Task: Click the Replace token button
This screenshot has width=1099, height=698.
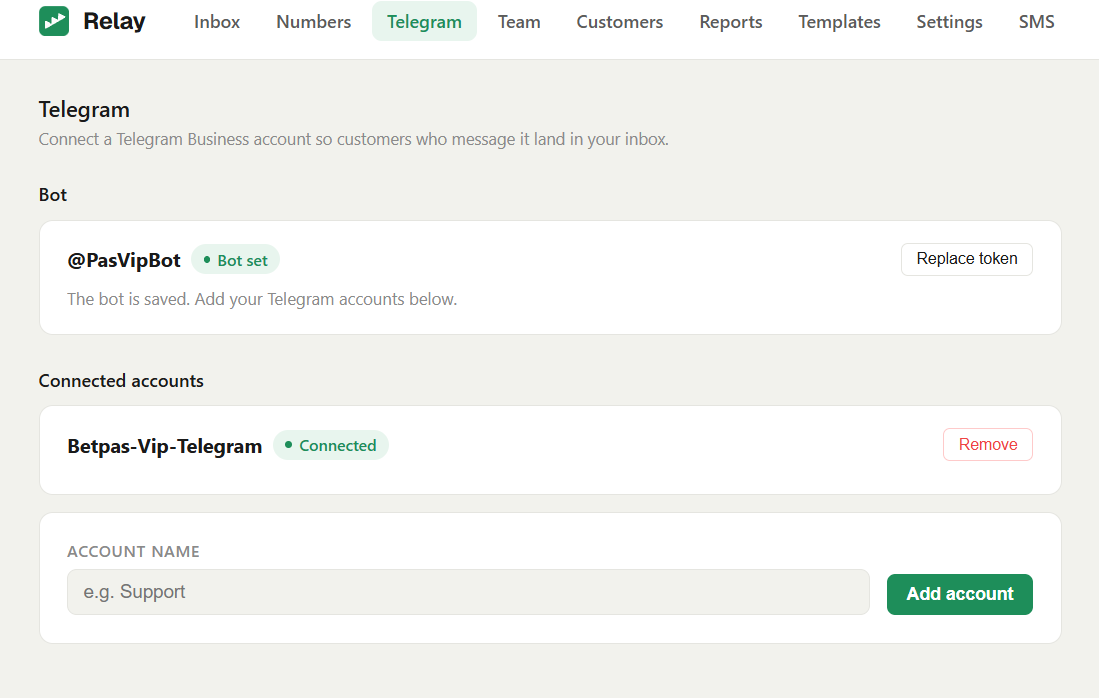Action: [x=967, y=259]
